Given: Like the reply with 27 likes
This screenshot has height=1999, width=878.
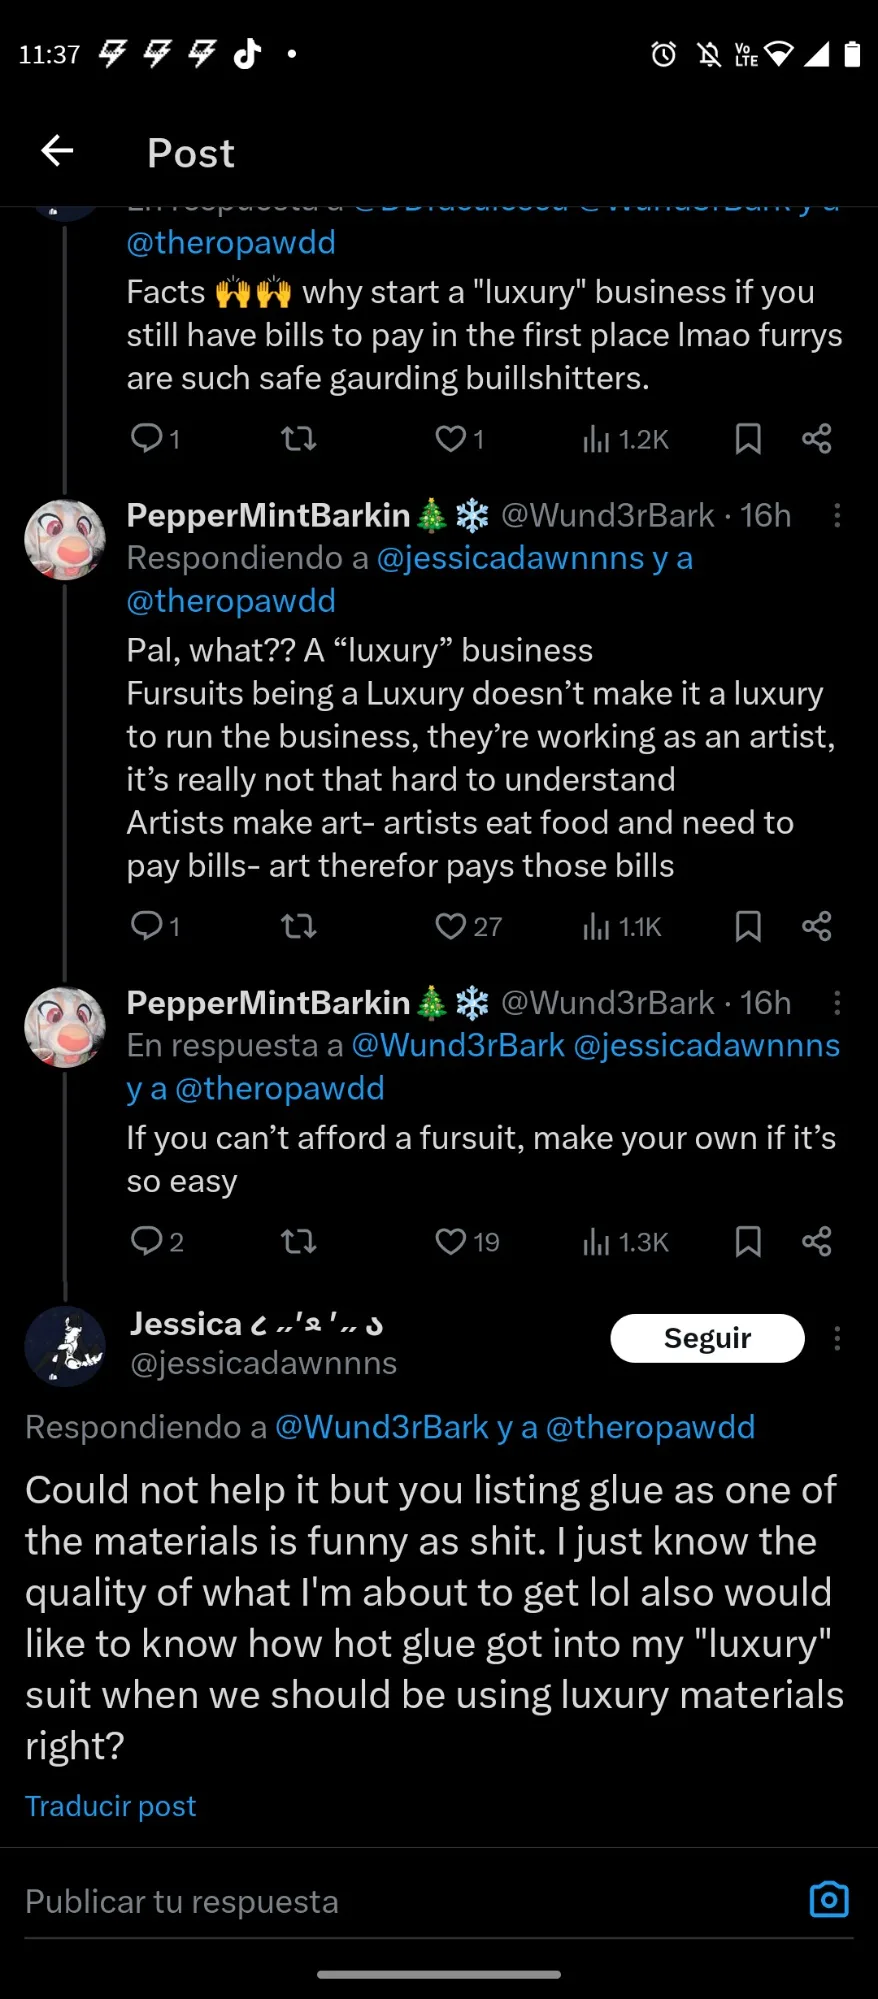Looking at the screenshot, I should (x=451, y=926).
